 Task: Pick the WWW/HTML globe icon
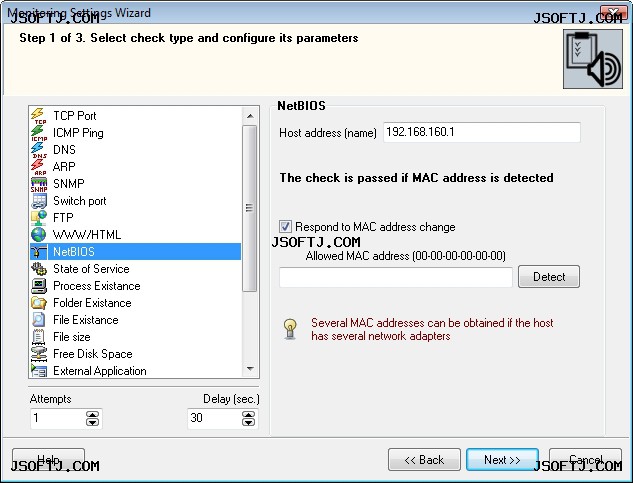pos(39,235)
